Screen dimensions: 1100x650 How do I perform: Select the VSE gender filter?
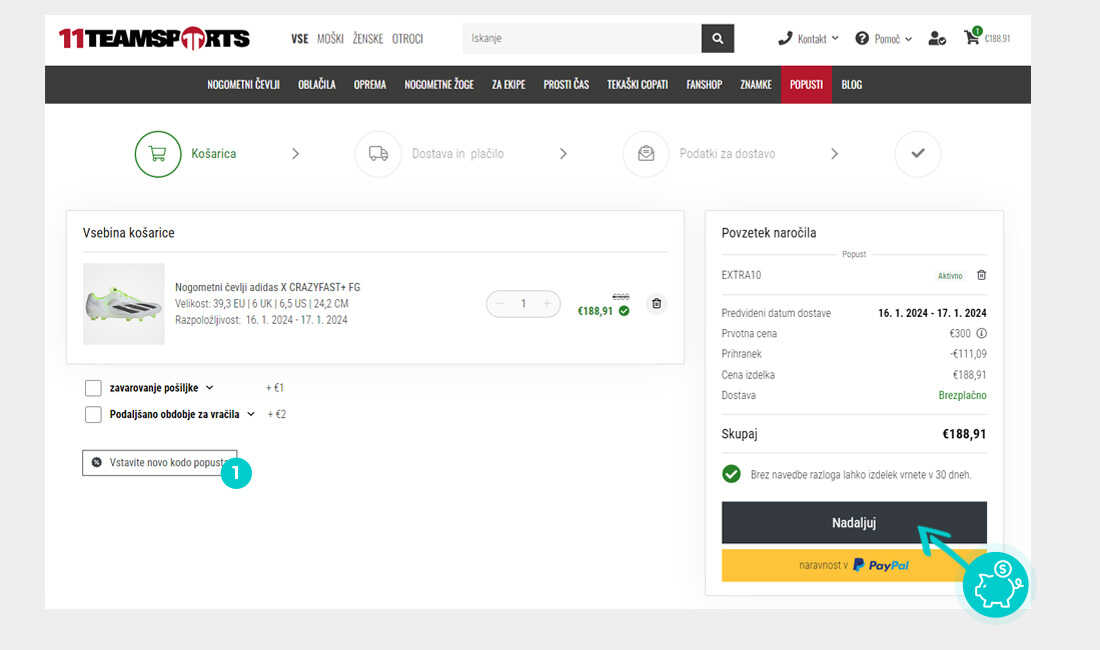coord(300,39)
